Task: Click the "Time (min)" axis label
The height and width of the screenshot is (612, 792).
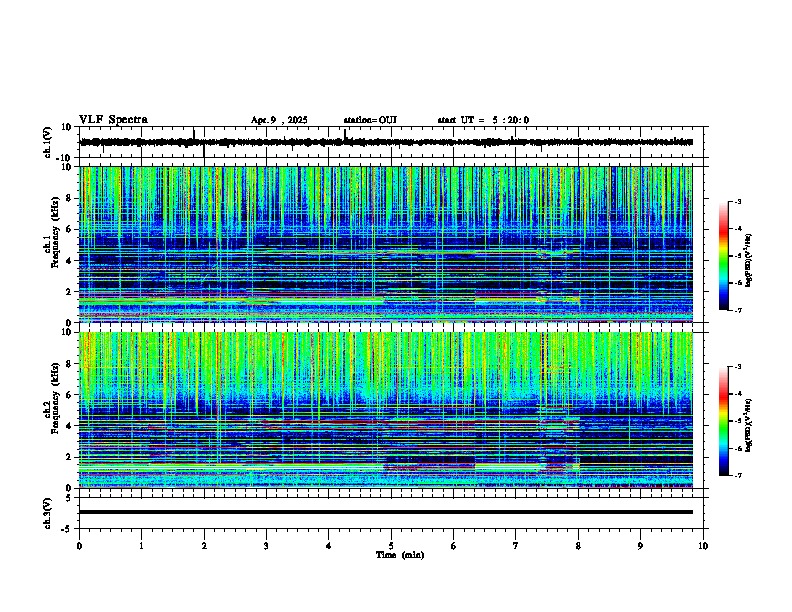Action: tap(400, 555)
